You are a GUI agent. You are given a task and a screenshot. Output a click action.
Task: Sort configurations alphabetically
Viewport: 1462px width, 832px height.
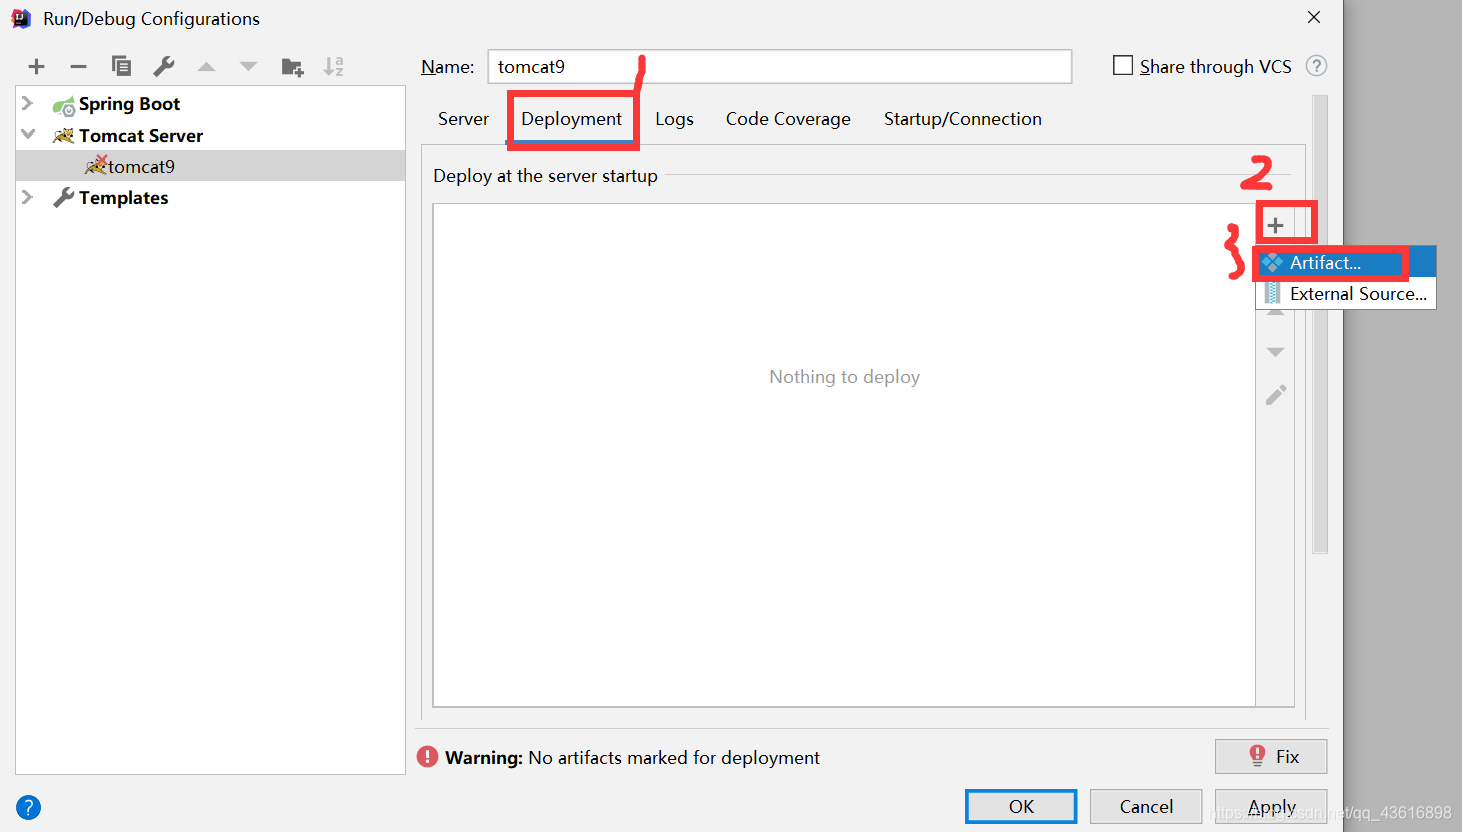pyautogui.click(x=334, y=67)
